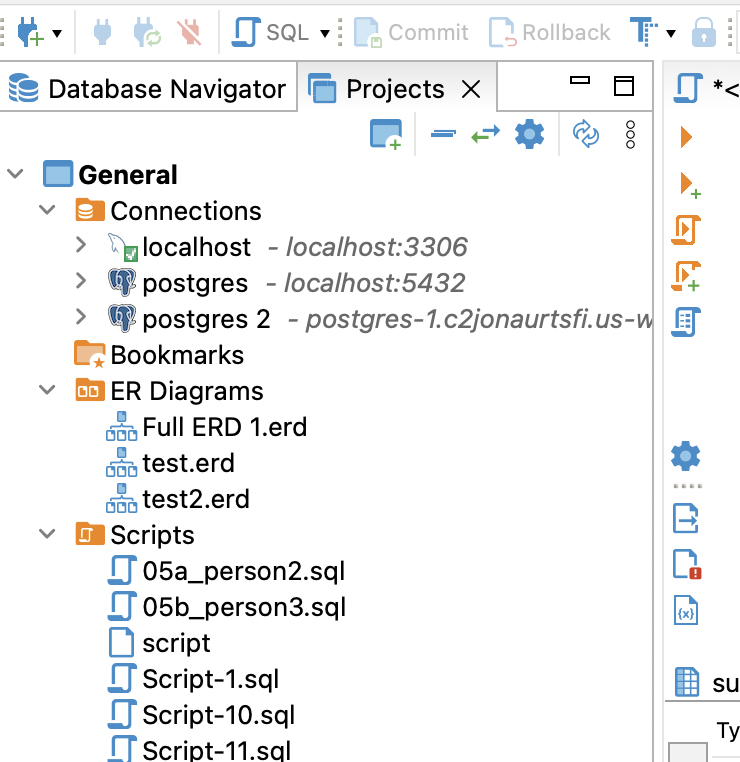This screenshot has height=762, width=740.
Task: Execute SQL statement with orange arrow
Action: pos(686,136)
